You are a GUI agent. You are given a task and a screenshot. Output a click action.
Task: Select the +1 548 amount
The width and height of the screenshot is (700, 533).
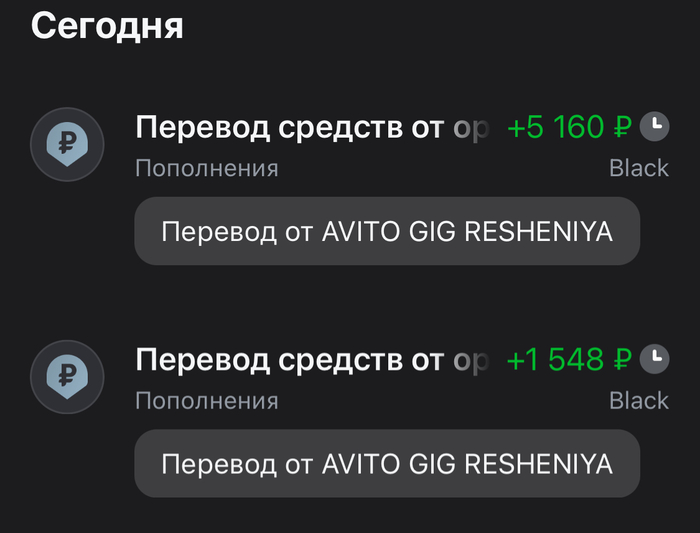(556, 360)
